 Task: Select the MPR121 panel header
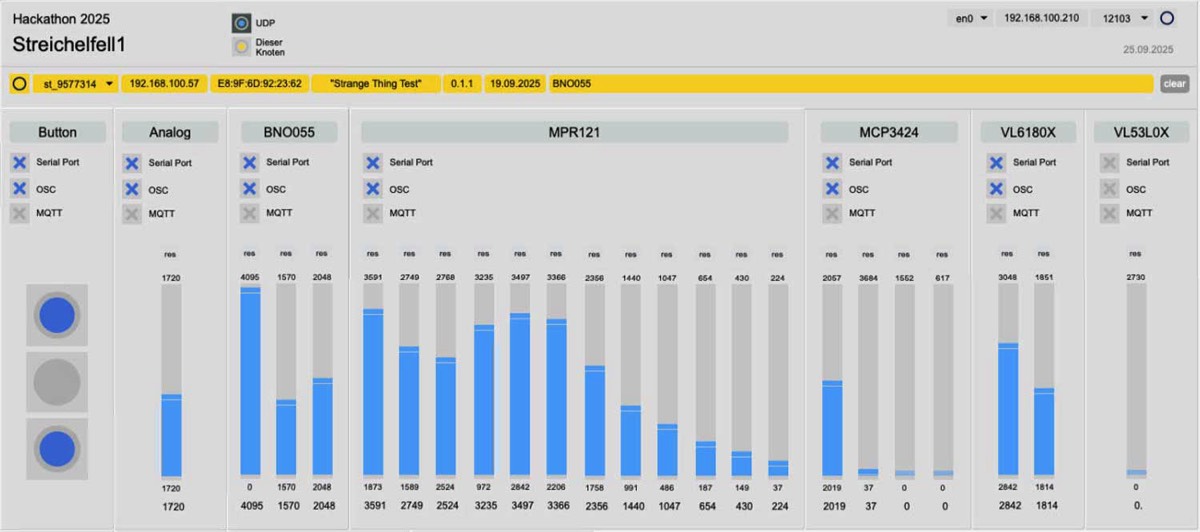[x=574, y=132]
